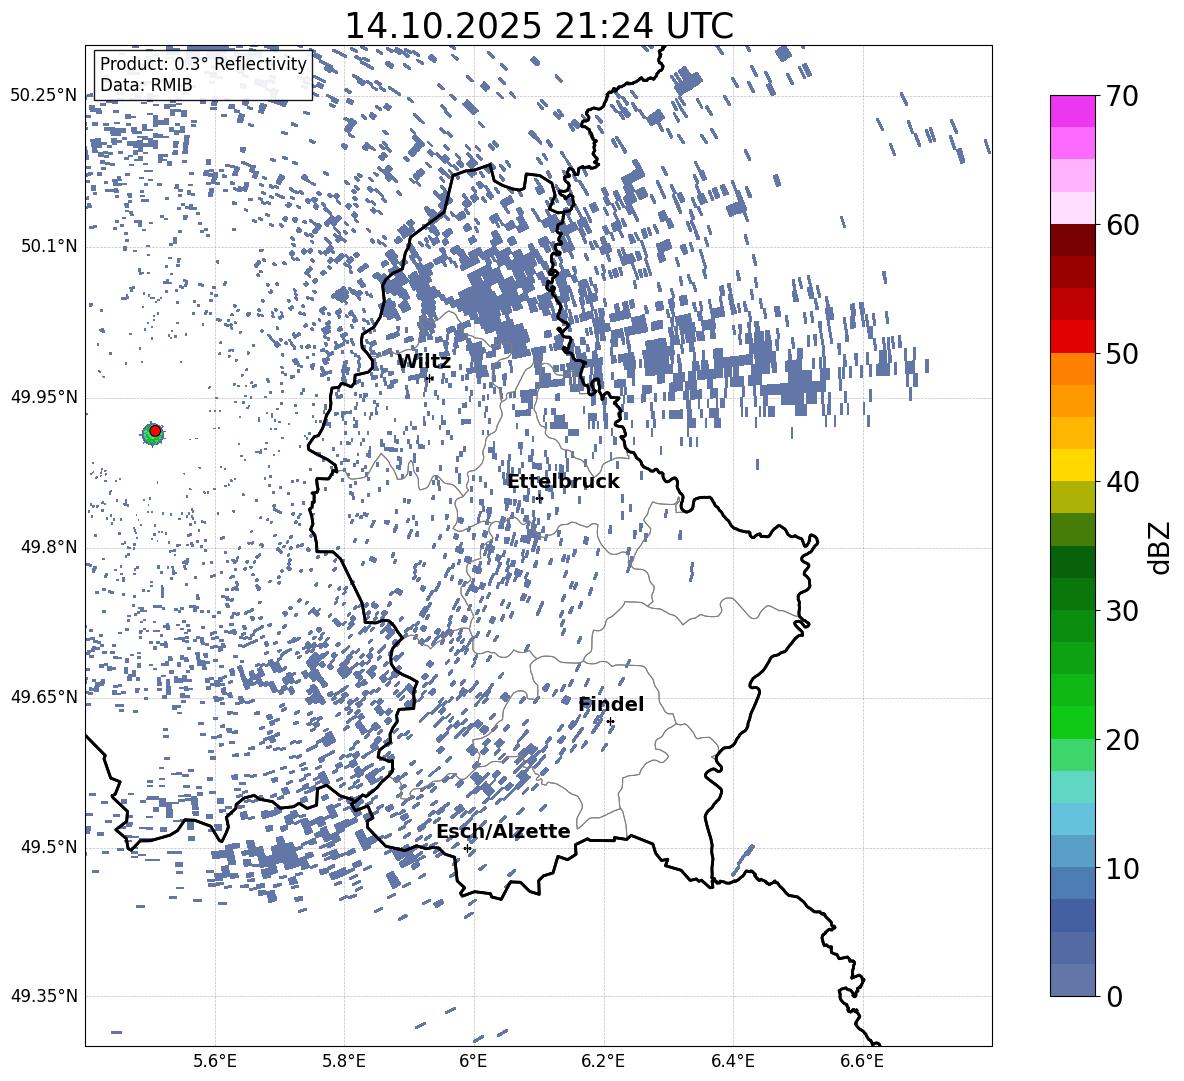Click the bright red swatch just above 50 dBZ
The height and width of the screenshot is (1081, 1184).
pyautogui.click(x=1072, y=337)
